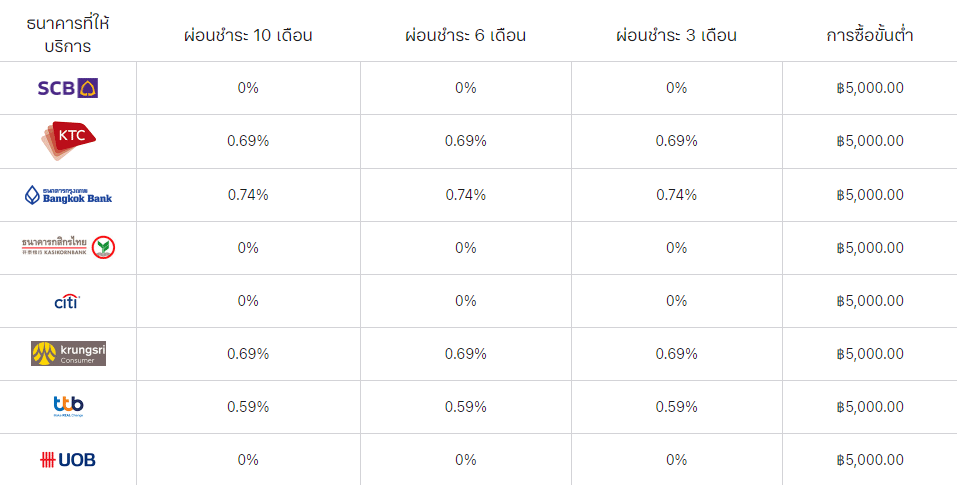Click the UOB bank logo
957x485 pixels.
click(68, 460)
